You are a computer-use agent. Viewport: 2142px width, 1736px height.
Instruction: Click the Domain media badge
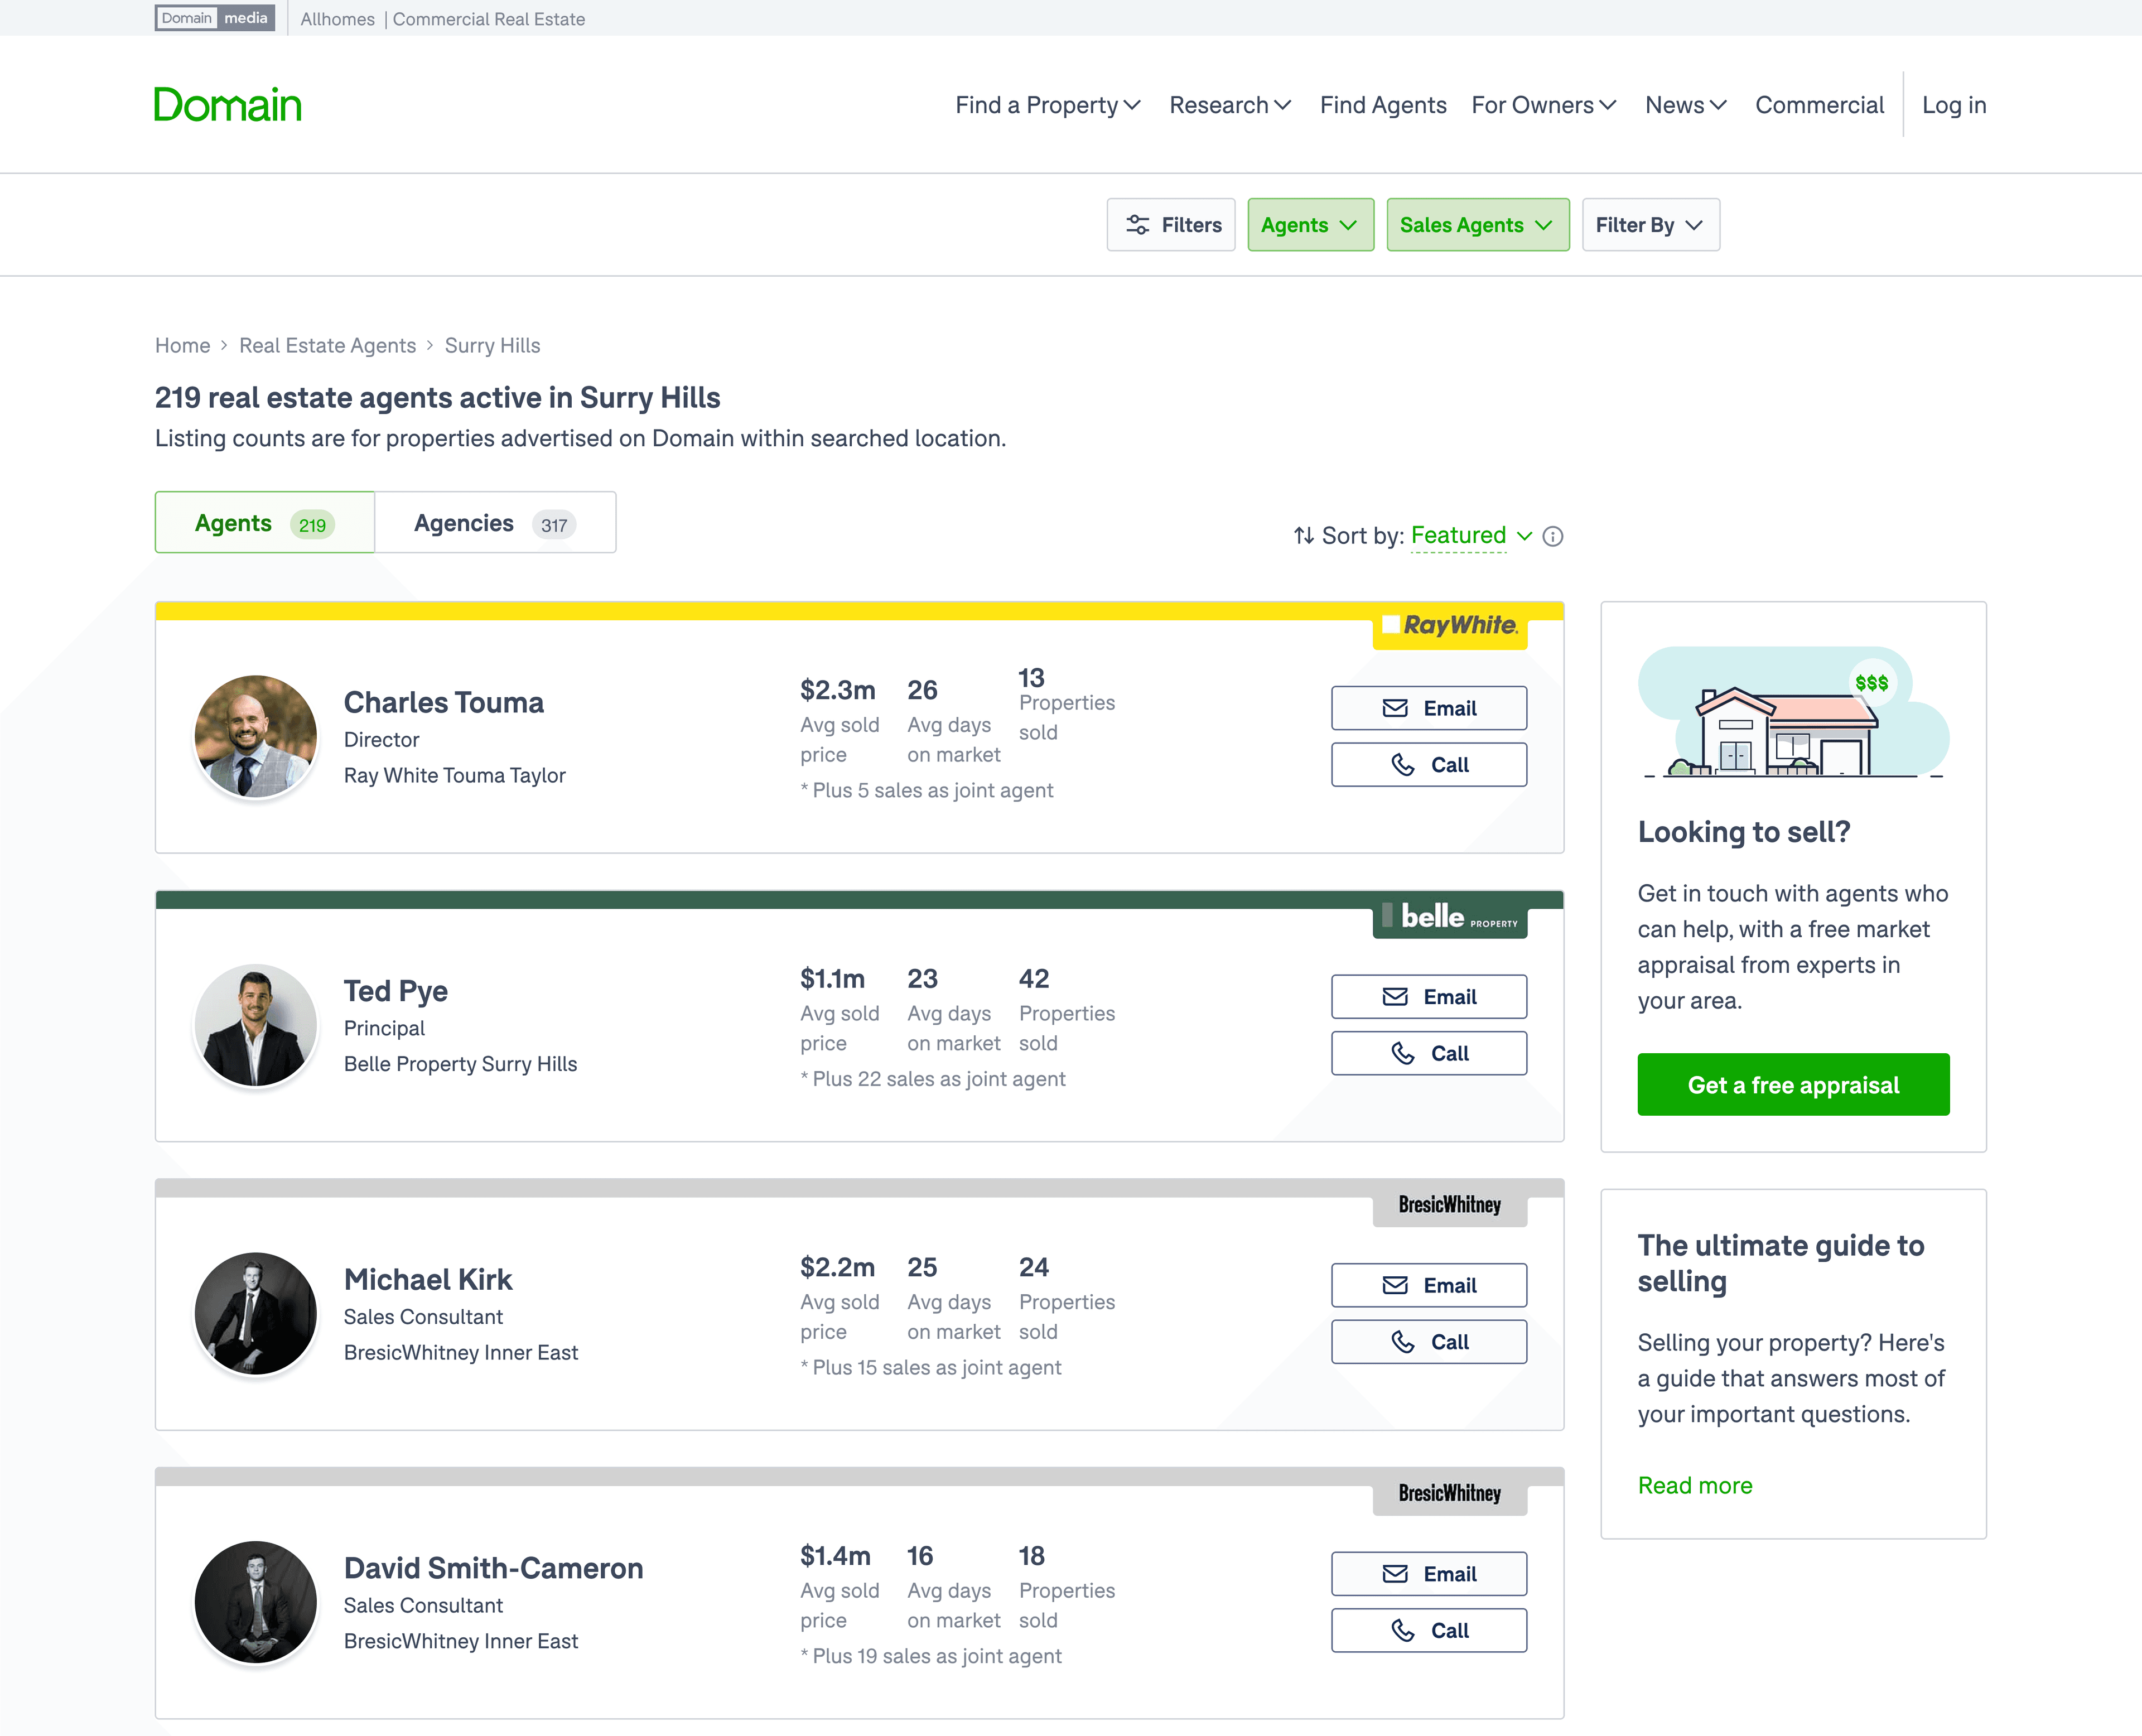click(215, 18)
